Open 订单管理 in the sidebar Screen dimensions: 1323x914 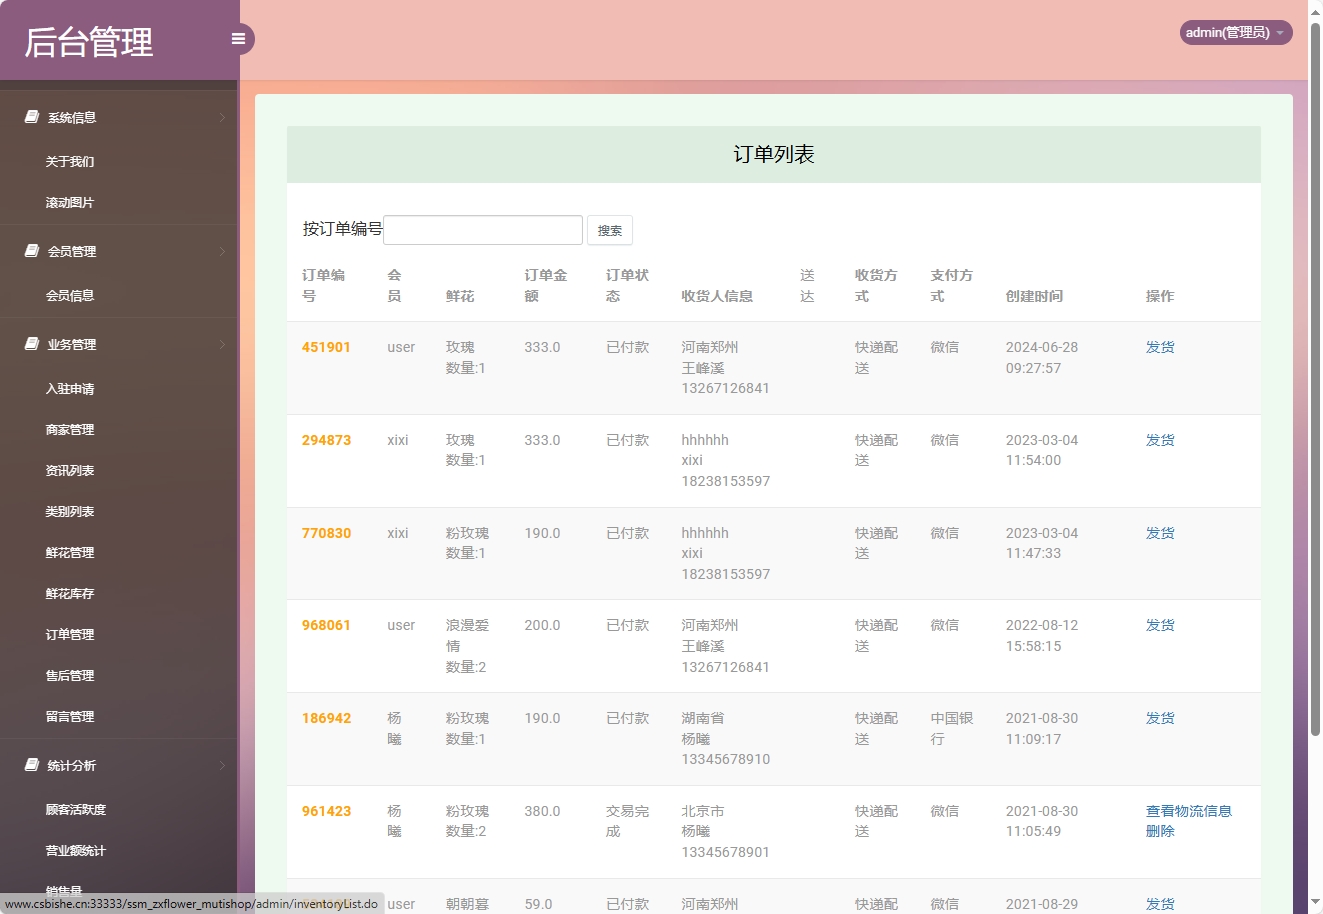[x=70, y=635]
